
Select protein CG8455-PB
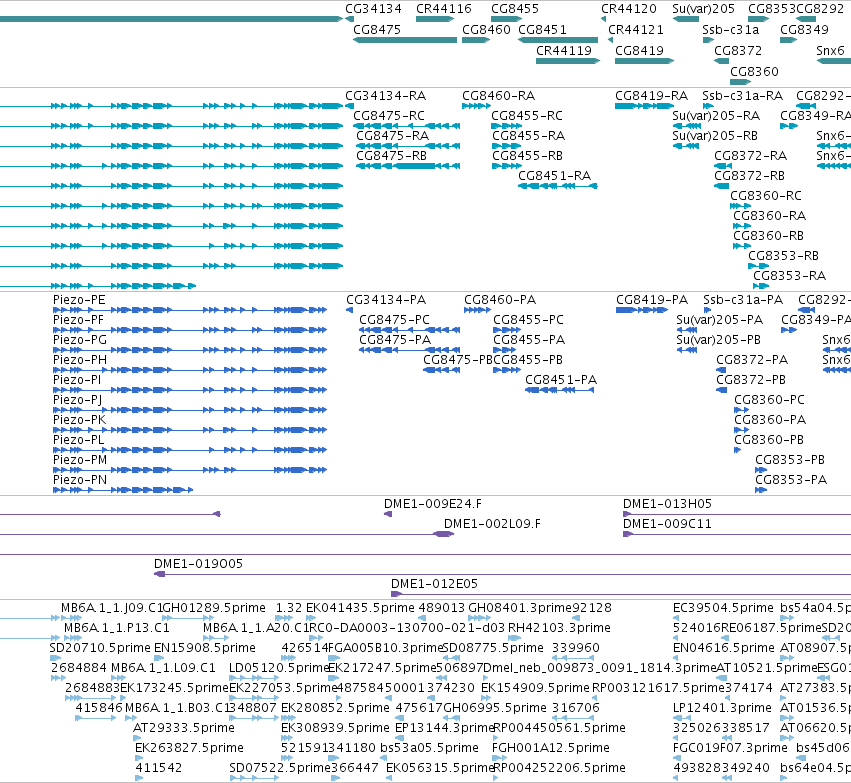point(529,360)
